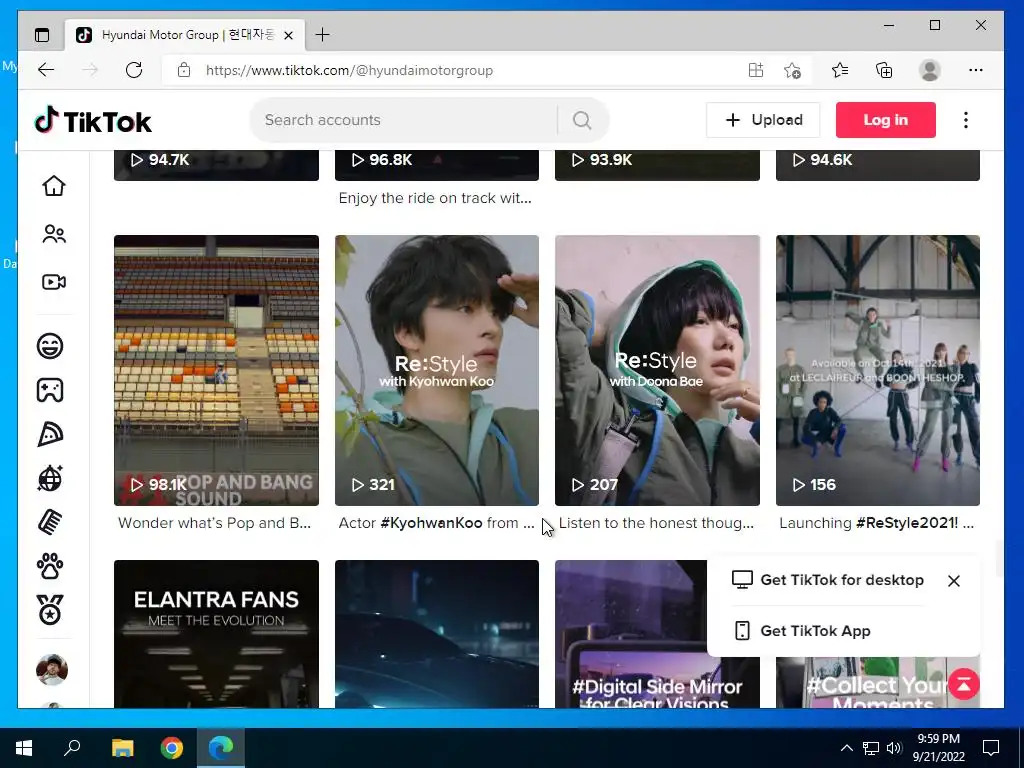
Task: Open video with 94.6K views
Action: click(x=878, y=165)
